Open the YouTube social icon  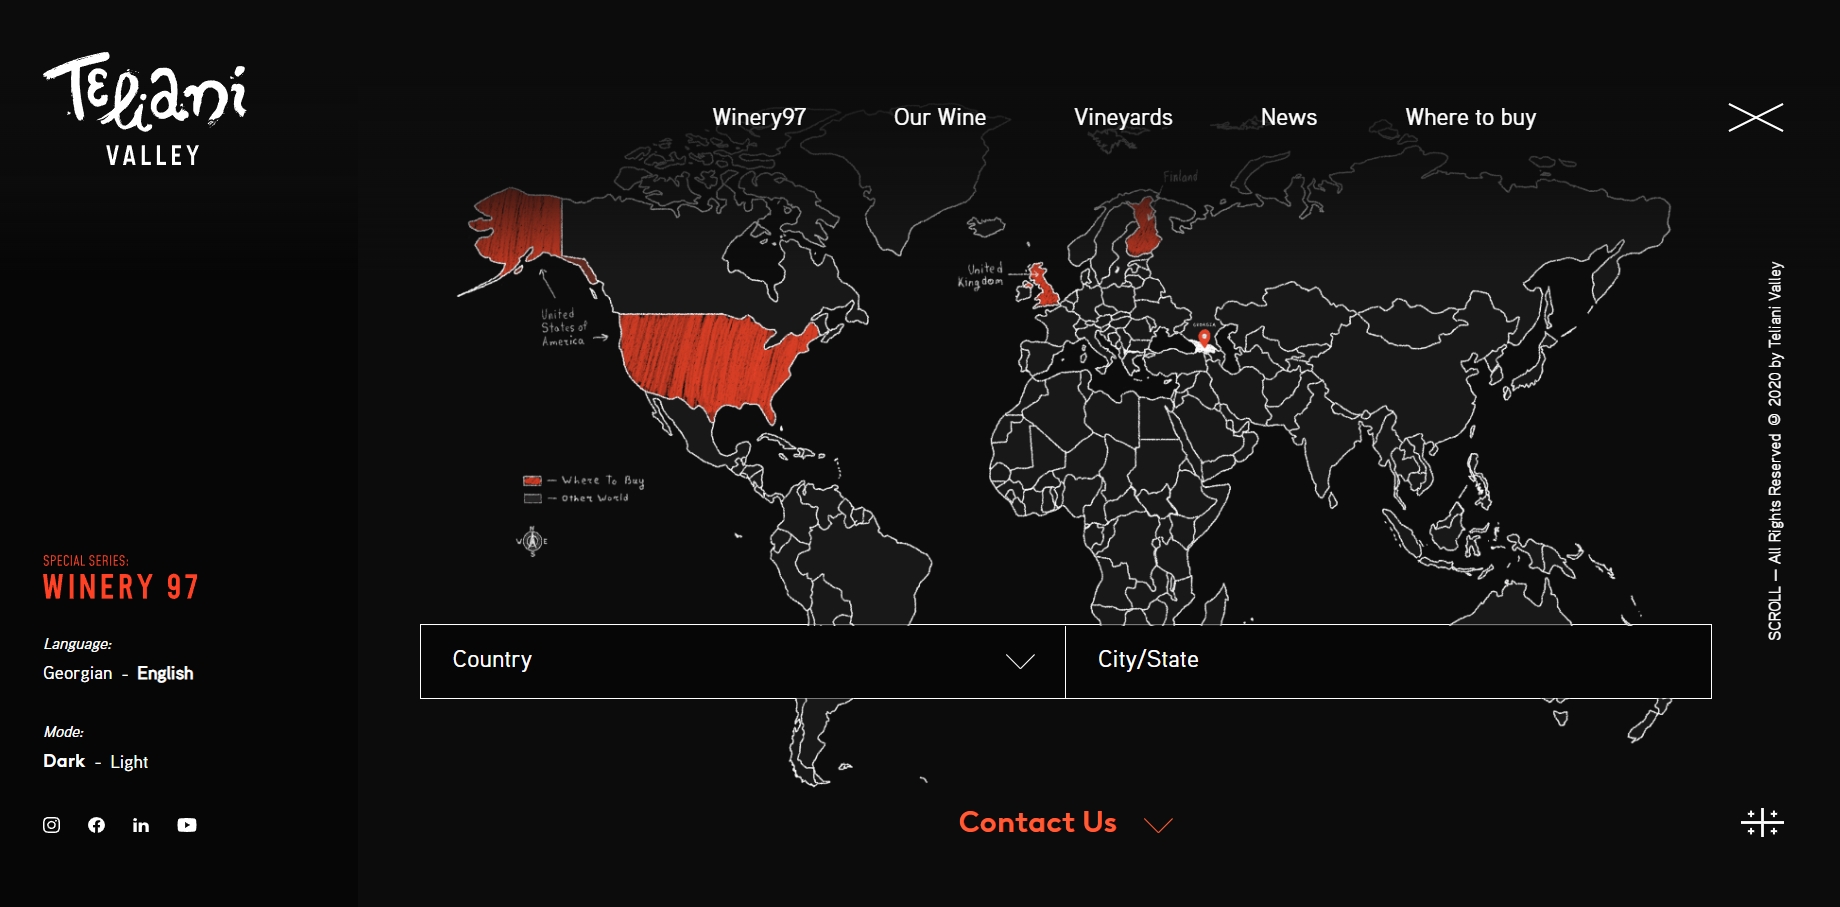point(187,825)
